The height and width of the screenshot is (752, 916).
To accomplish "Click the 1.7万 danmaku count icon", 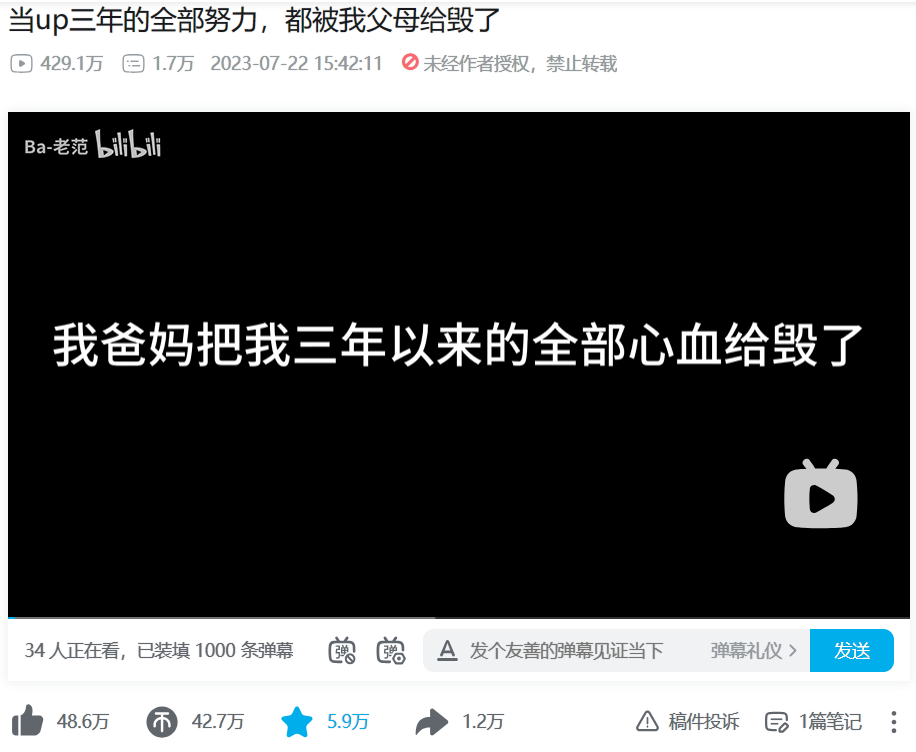I will pos(133,63).
